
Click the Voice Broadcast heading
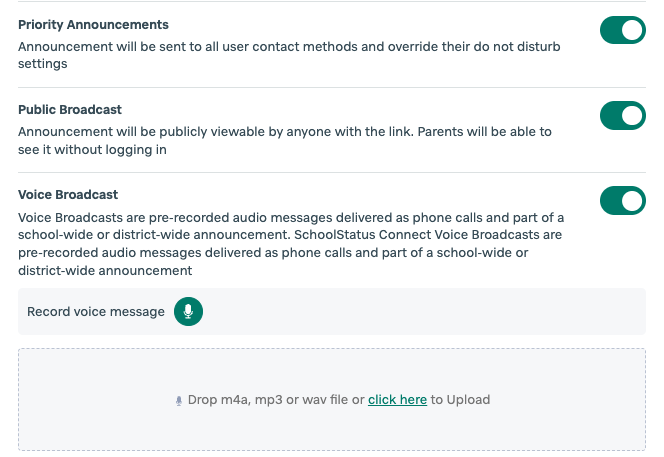pyautogui.click(x=68, y=195)
